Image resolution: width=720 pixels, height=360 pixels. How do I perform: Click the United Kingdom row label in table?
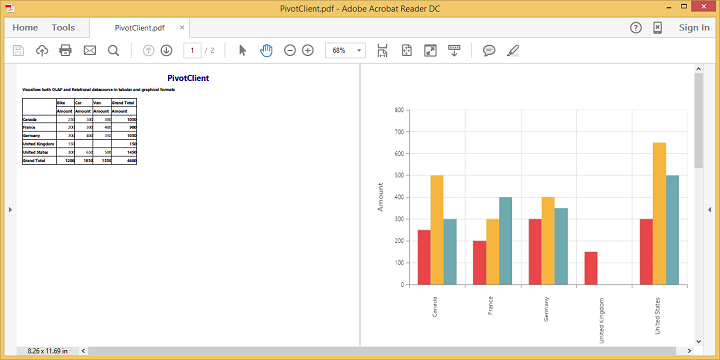(39, 144)
